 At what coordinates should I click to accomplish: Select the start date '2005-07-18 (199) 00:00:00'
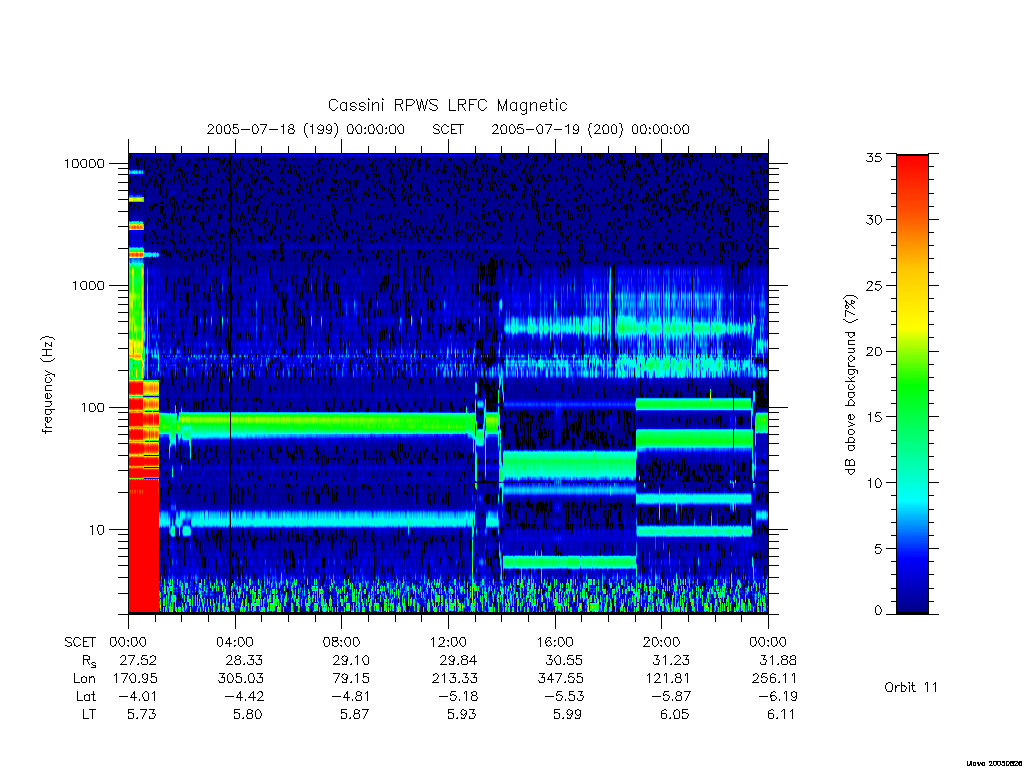[306, 129]
